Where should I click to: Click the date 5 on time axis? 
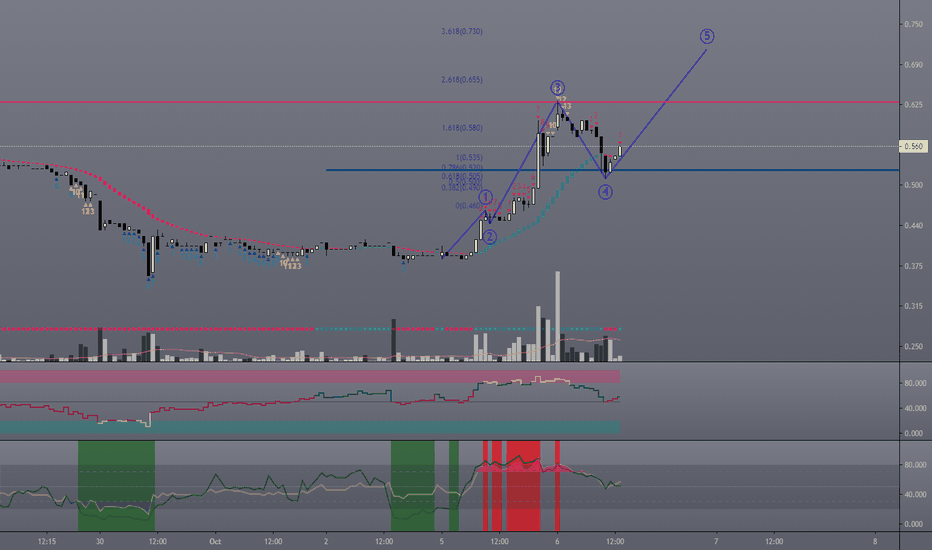click(x=442, y=541)
